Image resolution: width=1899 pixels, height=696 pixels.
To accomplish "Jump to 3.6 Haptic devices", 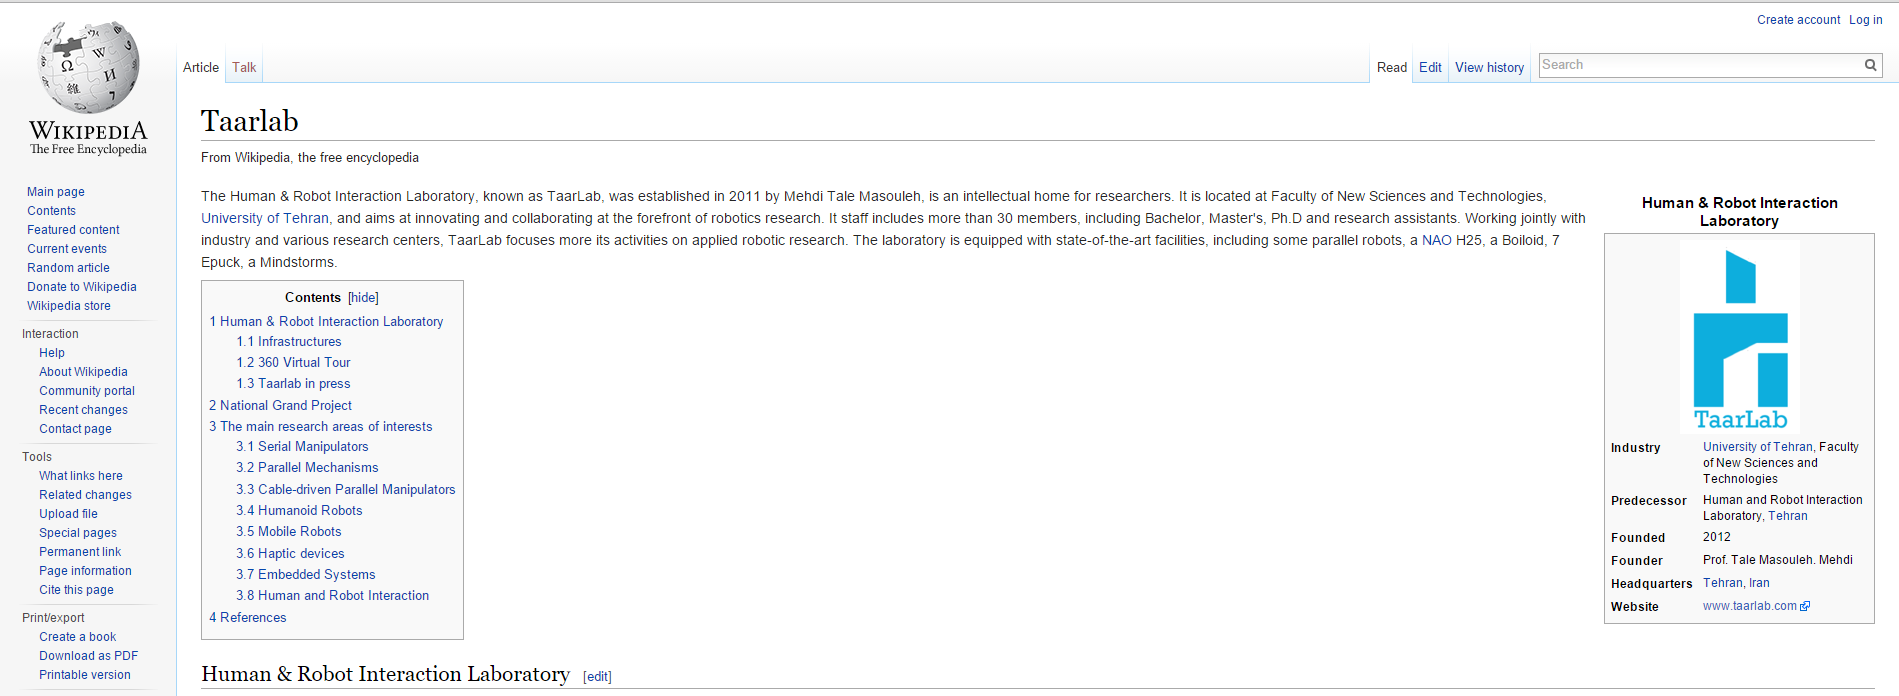I will click(290, 554).
